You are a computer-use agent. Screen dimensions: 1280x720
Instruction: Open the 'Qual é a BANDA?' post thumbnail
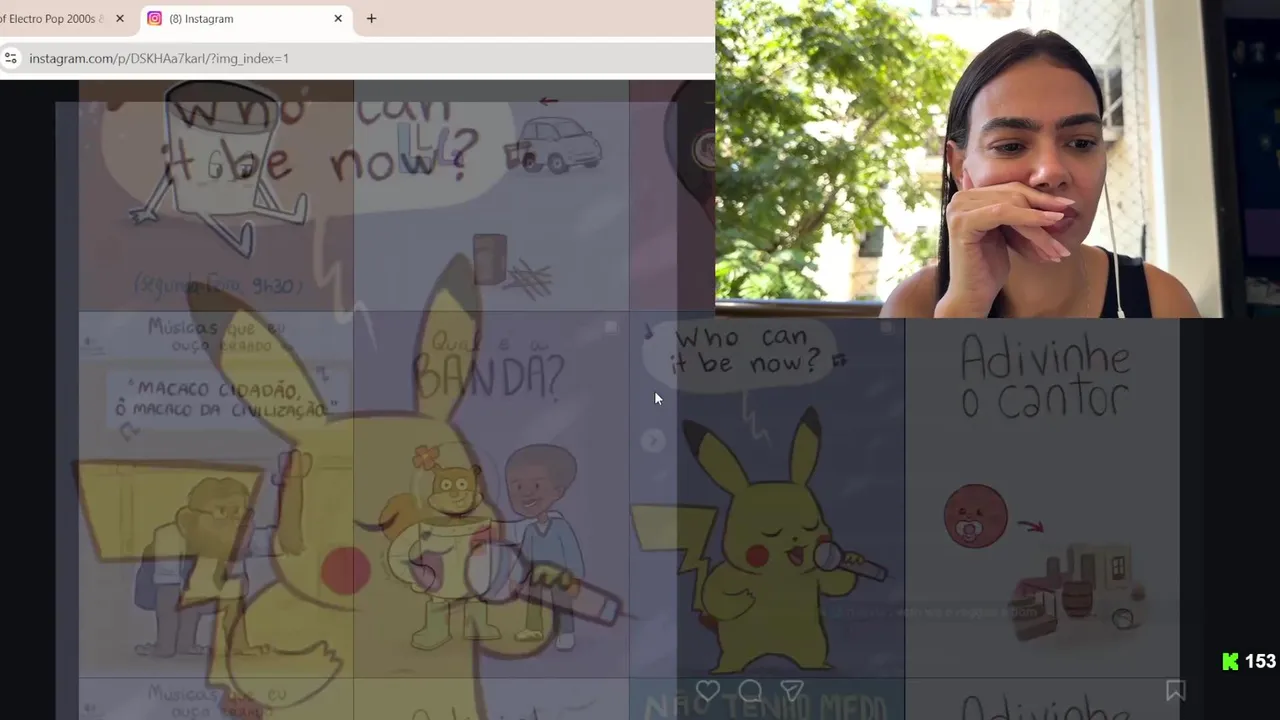click(491, 495)
